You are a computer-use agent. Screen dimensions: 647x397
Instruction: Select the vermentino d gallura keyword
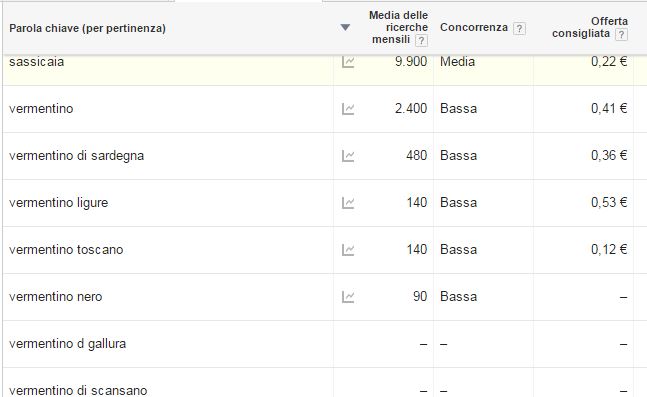(x=67, y=344)
